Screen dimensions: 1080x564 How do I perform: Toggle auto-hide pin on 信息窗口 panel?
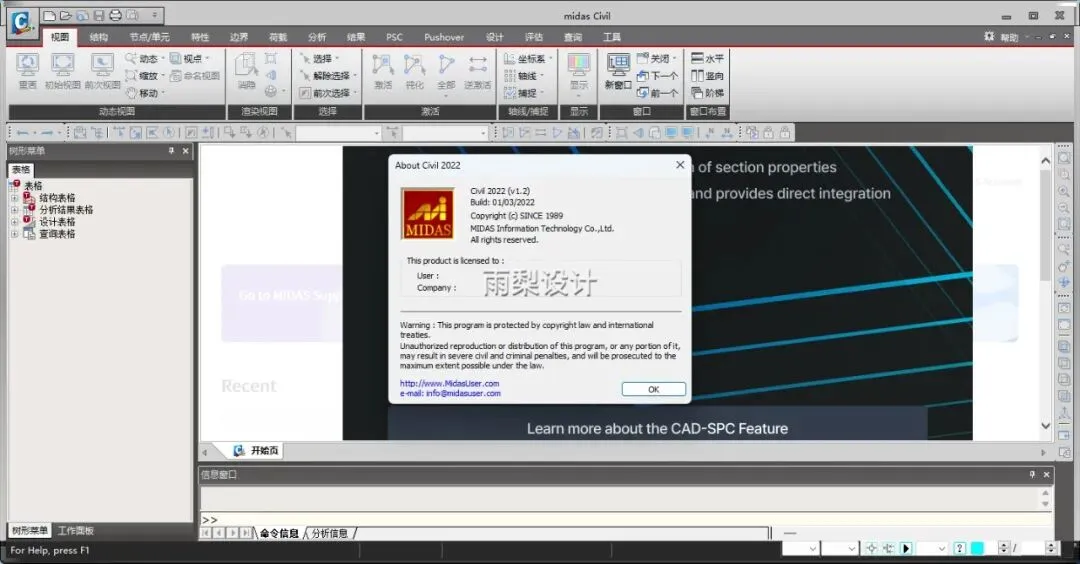click(x=1032, y=474)
